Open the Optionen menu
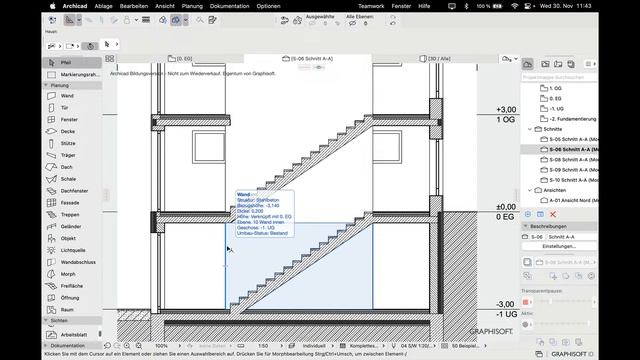 click(268, 6)
